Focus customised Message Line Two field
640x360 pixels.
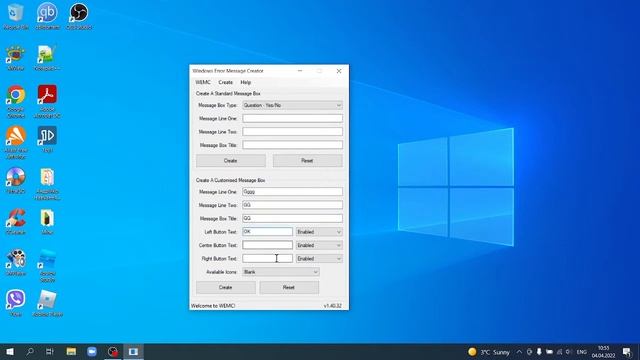coord(292,205)
